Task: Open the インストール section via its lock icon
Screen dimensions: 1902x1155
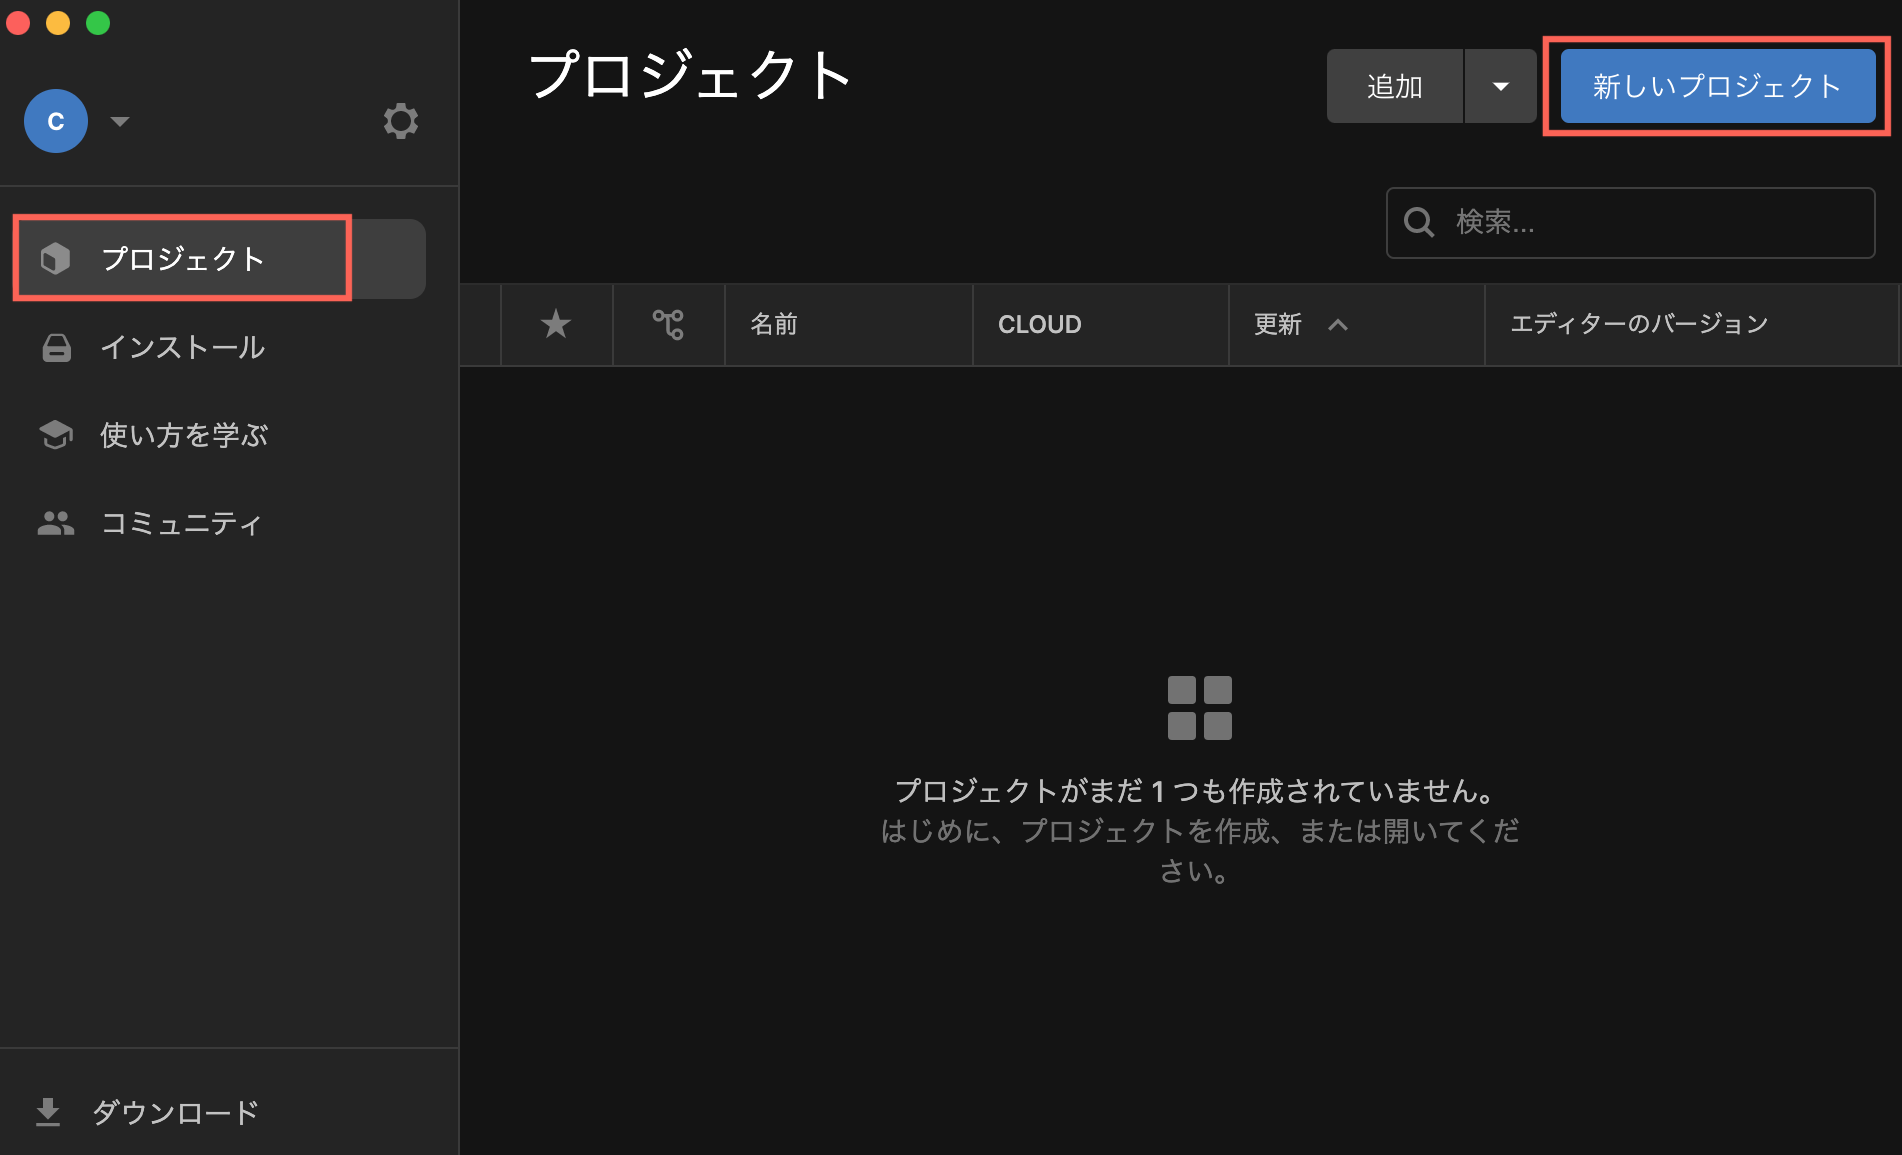Action: 55,348
